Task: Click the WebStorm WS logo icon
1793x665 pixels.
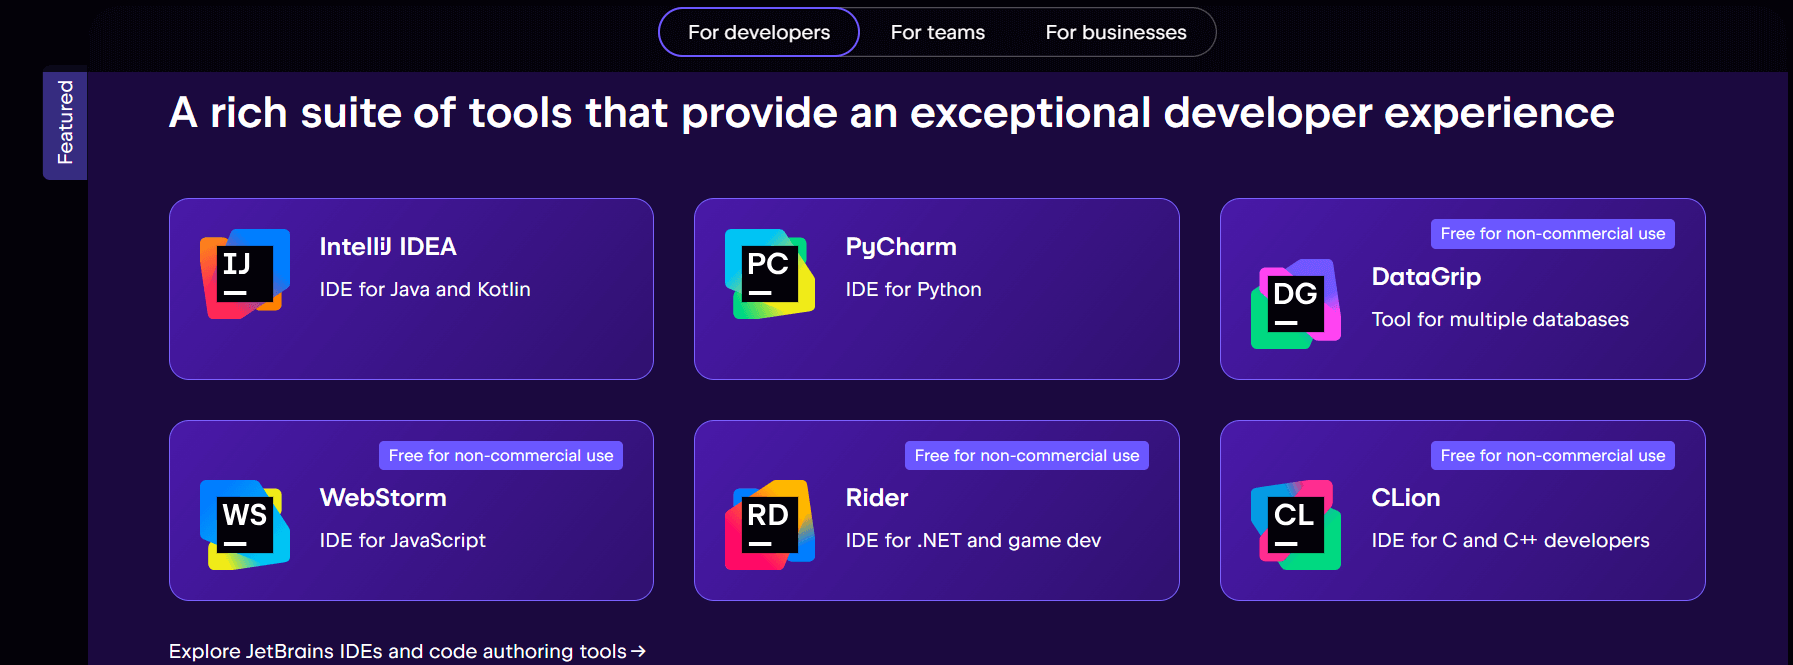Action: pyautogui.click(x=245, y=525)
